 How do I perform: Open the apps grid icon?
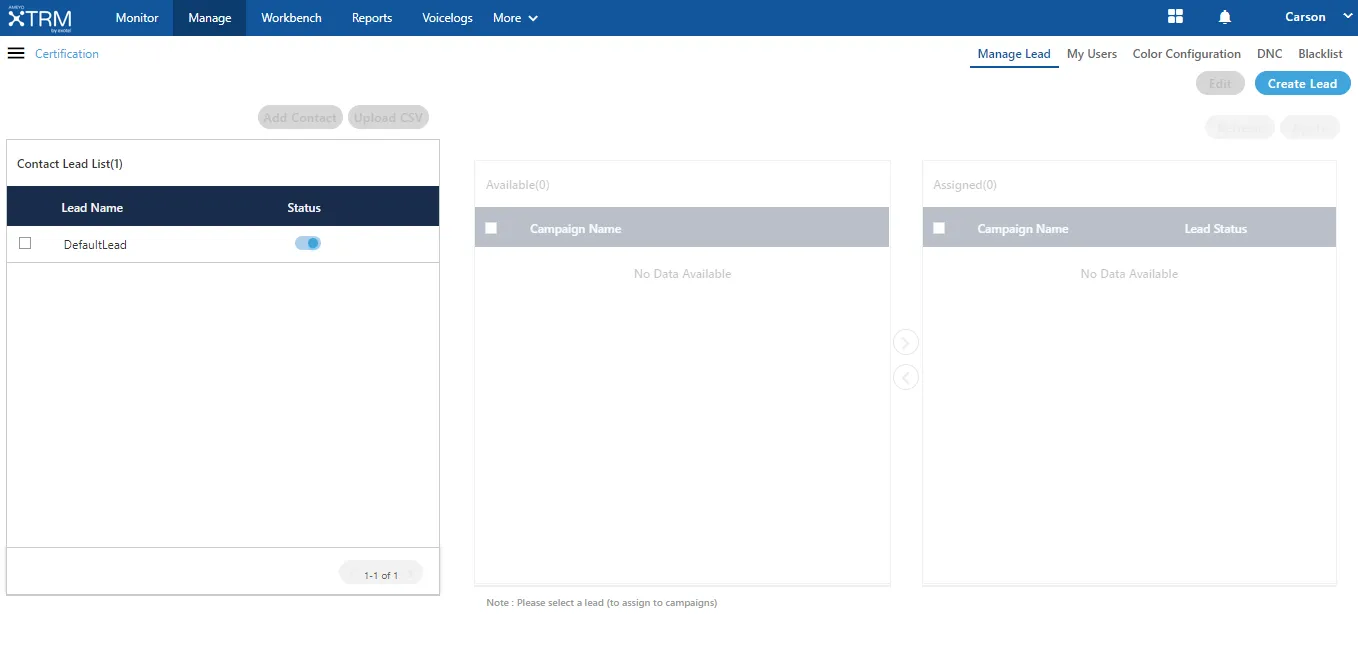1175,17
